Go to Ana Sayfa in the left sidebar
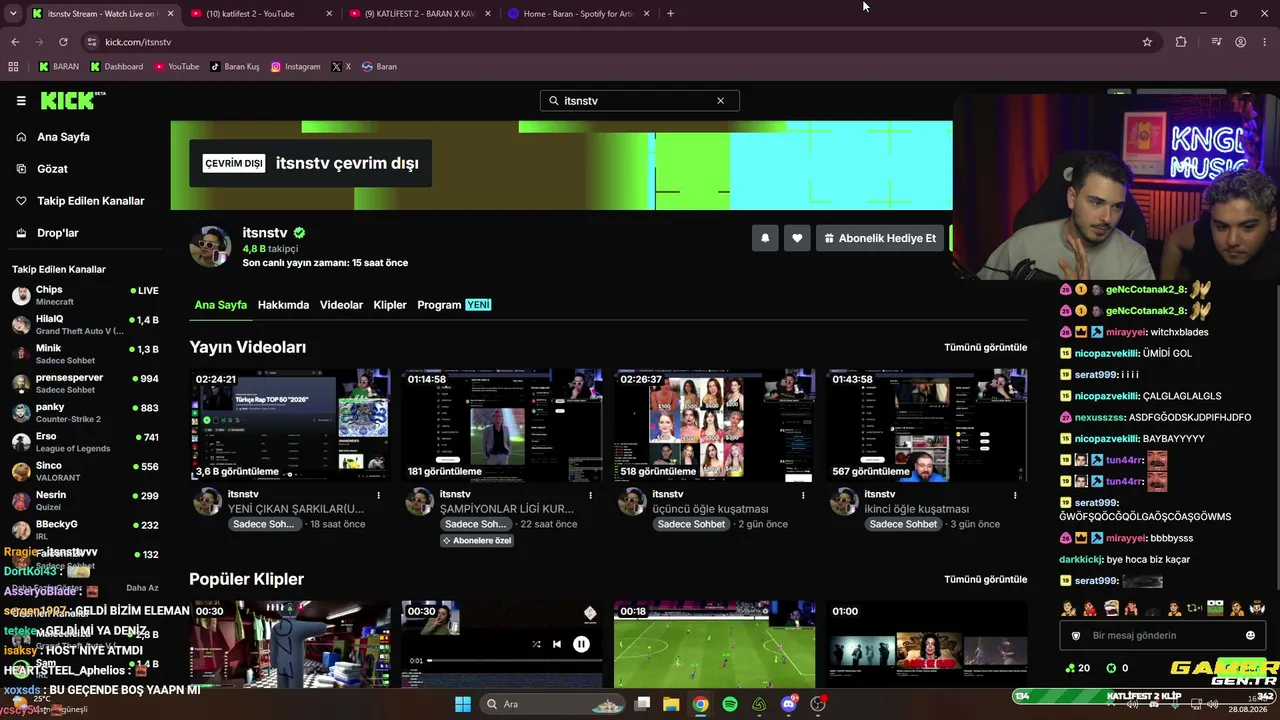This screenshot has height=720, width=1280. [x=63, y=137]
